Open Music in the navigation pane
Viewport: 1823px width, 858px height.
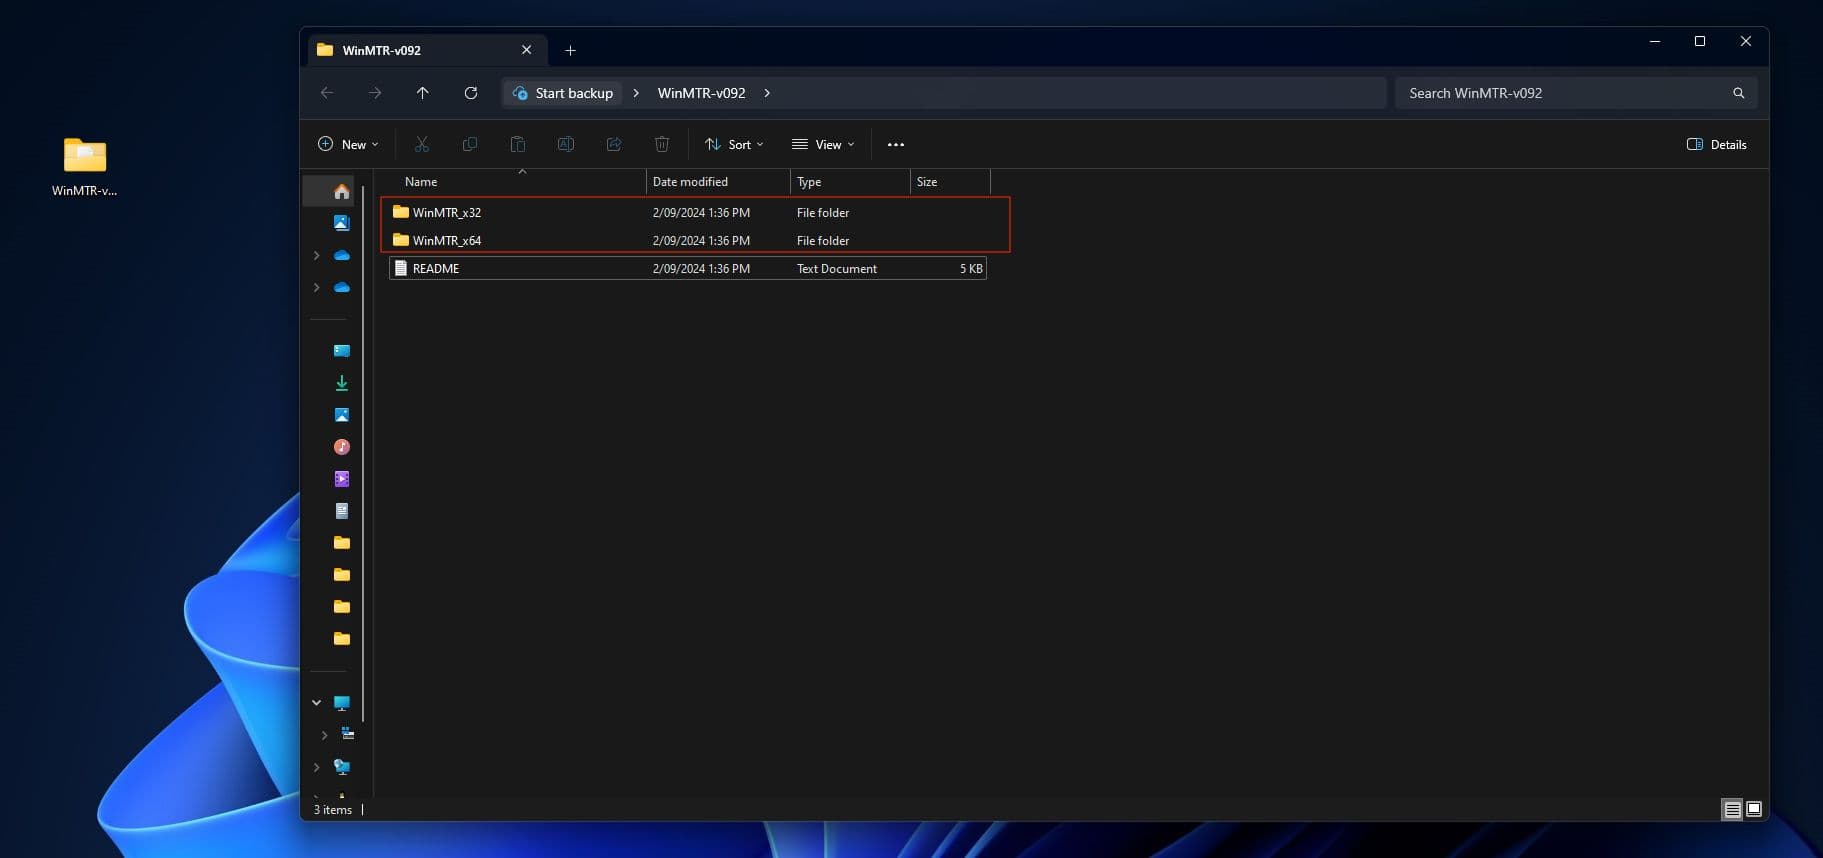pos(342,447)
